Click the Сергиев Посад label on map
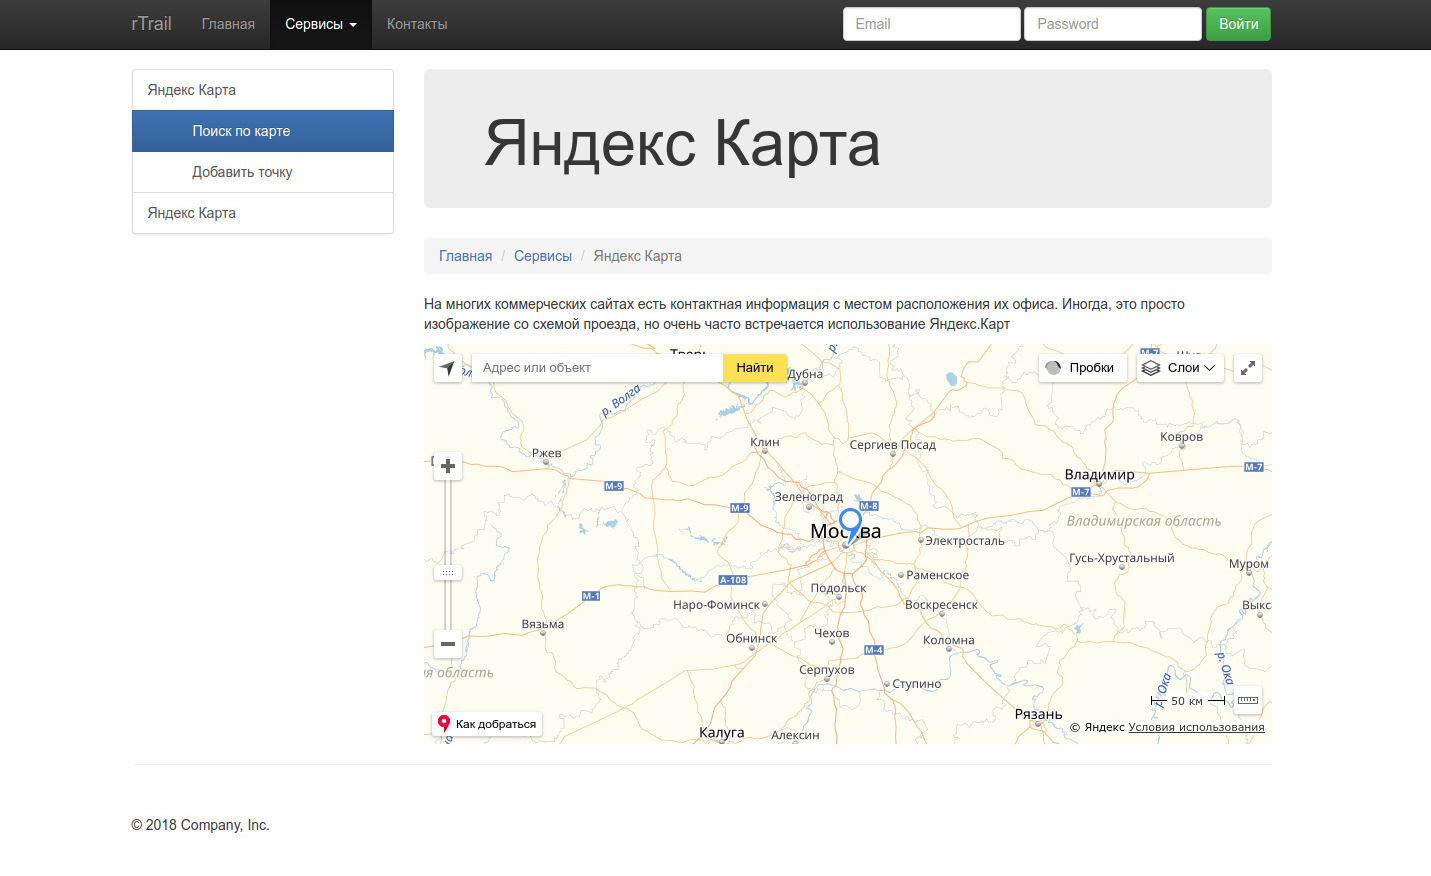The image size is (1431, 876). click(x=893, y=445)
